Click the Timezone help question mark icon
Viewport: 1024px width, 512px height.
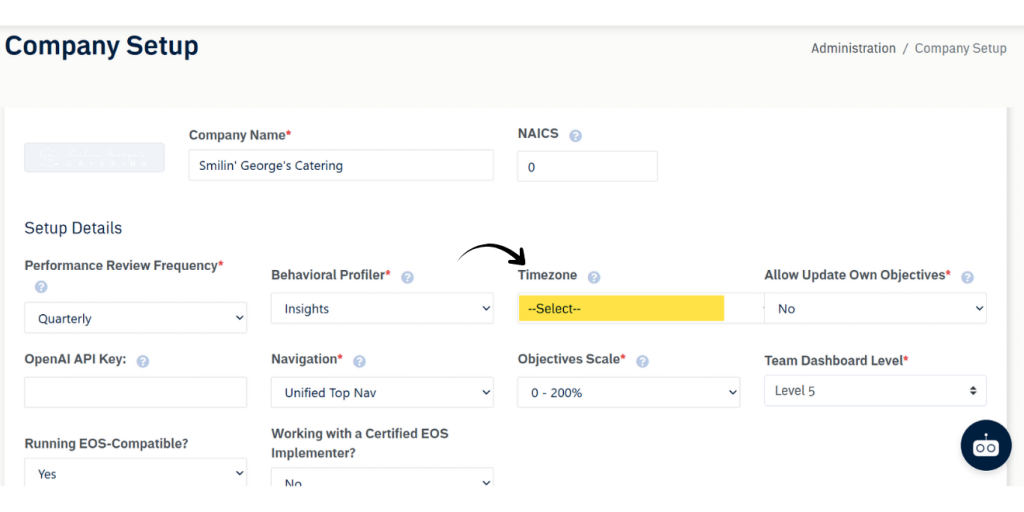(x=594, y=277)
